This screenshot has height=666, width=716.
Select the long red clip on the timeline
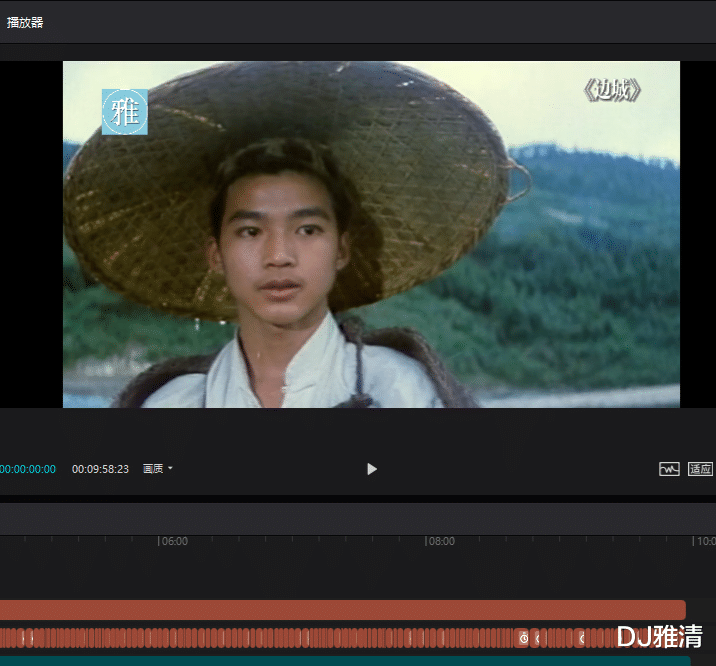pyautogui.click(x=342, y=610)
